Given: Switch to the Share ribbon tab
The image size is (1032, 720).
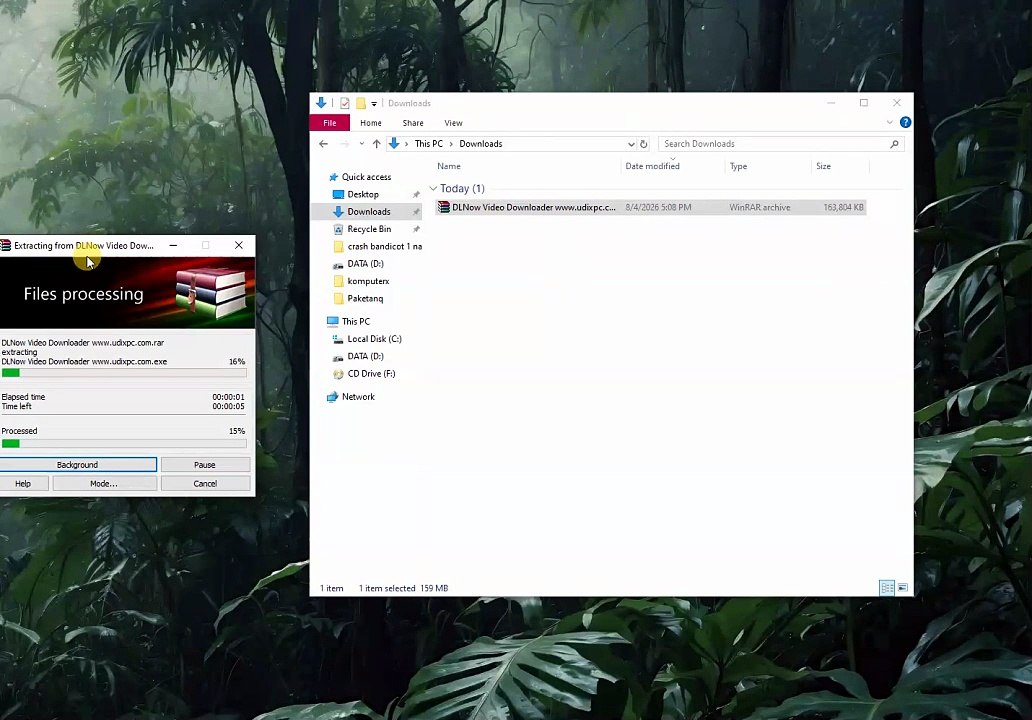Looking at the screenshot, I should [413, 123].
